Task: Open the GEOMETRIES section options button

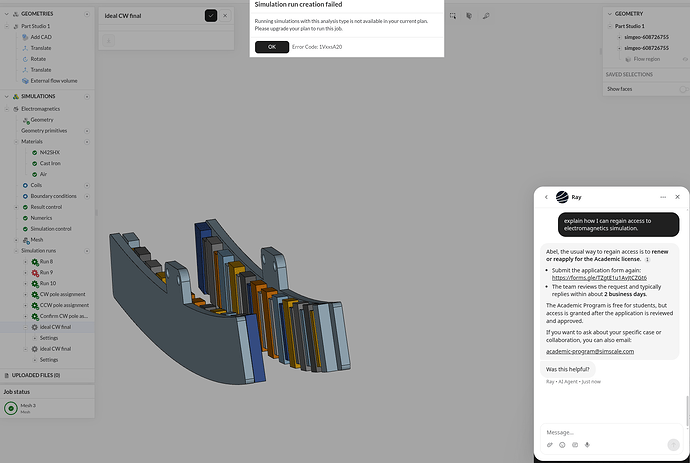Action: point(87,14)
